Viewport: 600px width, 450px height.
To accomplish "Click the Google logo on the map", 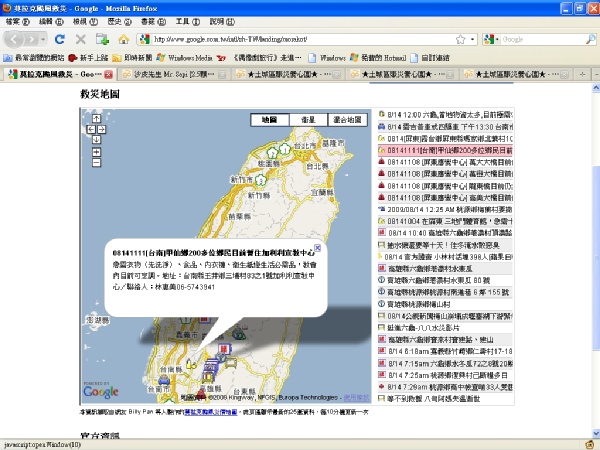I will [101, 391].
